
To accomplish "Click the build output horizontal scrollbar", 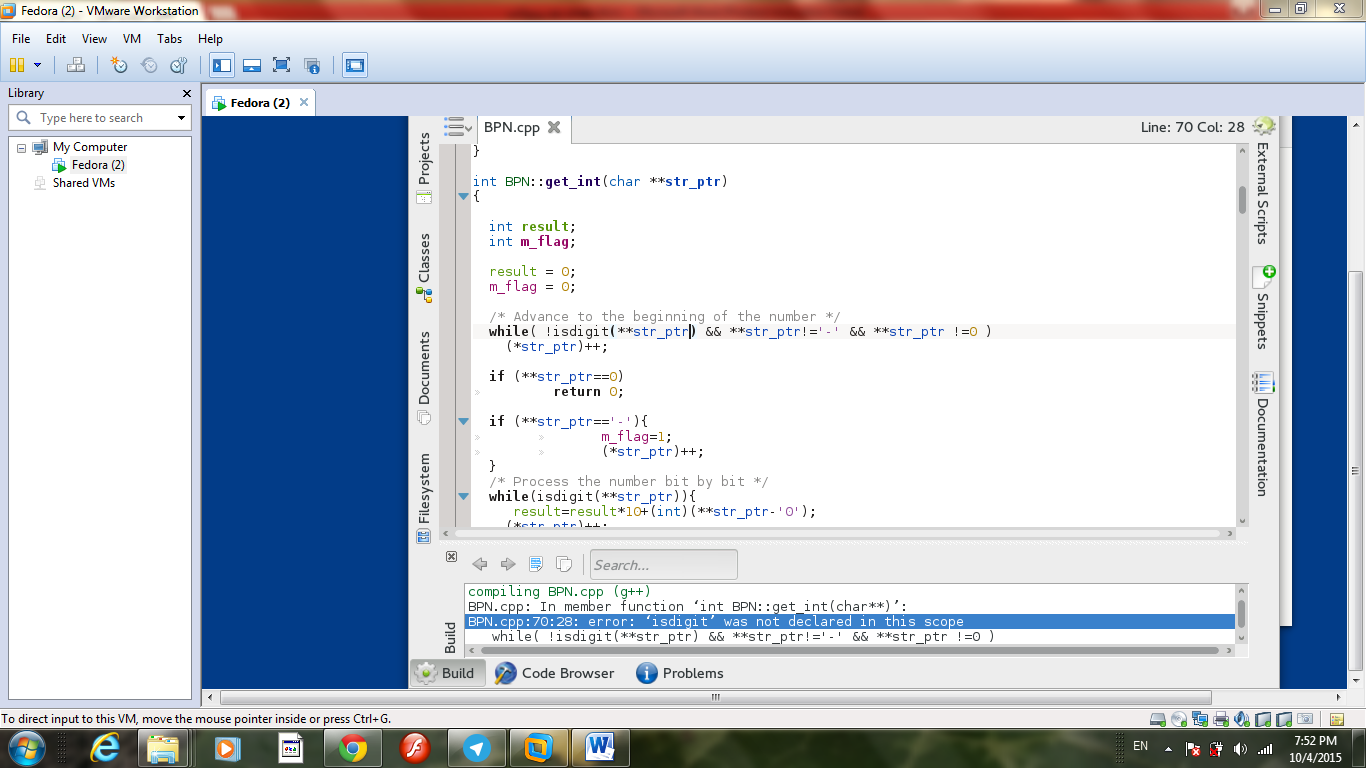I will pos(849,650).
